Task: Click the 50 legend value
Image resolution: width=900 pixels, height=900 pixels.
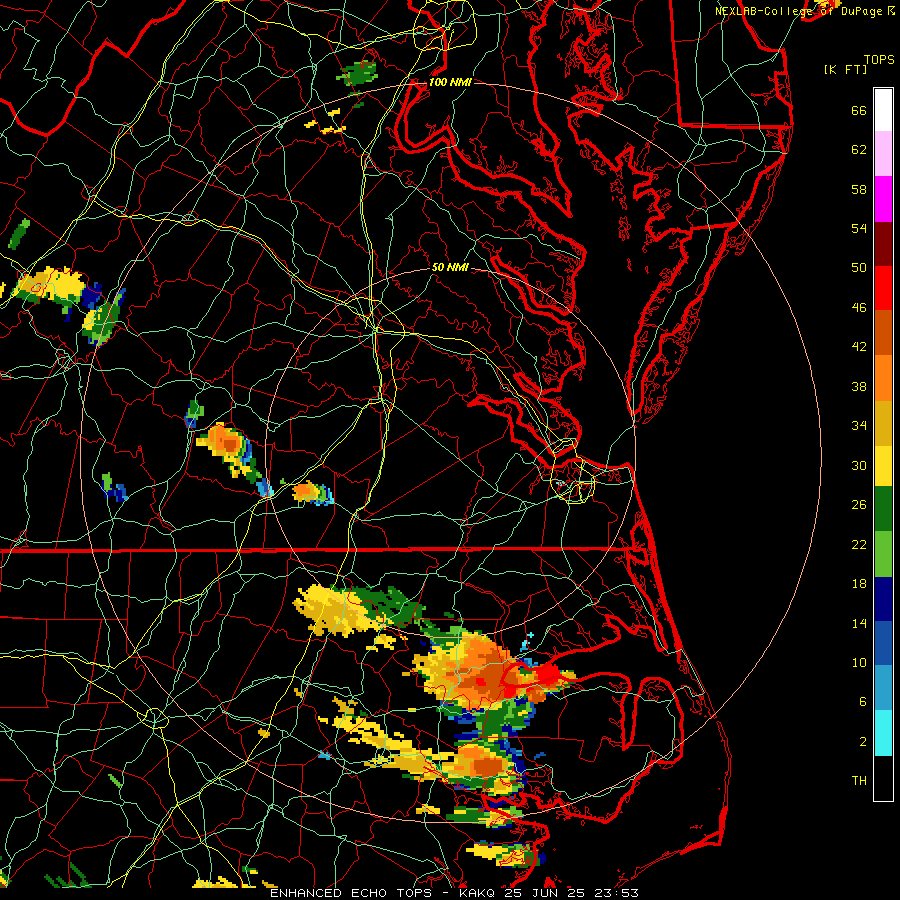Action: 859,268
